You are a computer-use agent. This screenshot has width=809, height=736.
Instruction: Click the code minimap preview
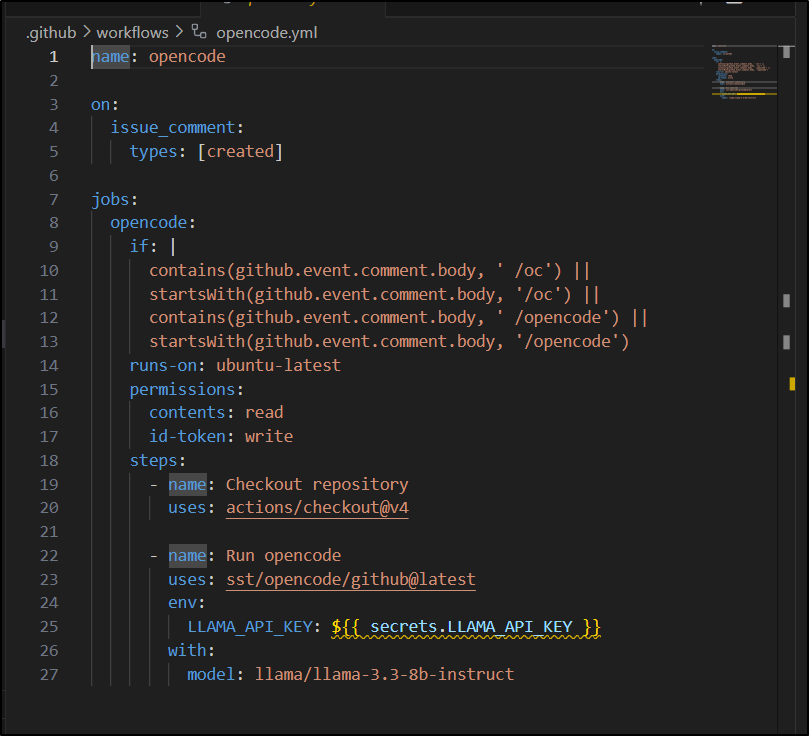point(744,72)
